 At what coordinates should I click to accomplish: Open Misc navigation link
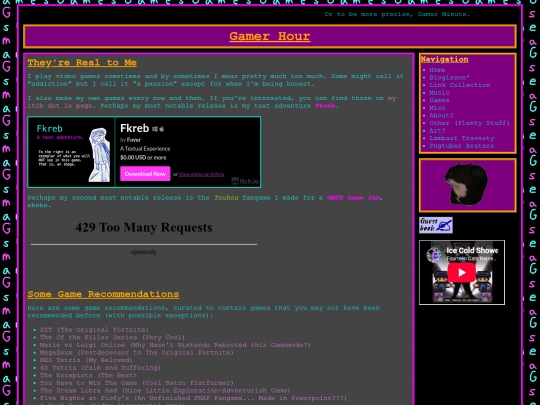[437, 108]
